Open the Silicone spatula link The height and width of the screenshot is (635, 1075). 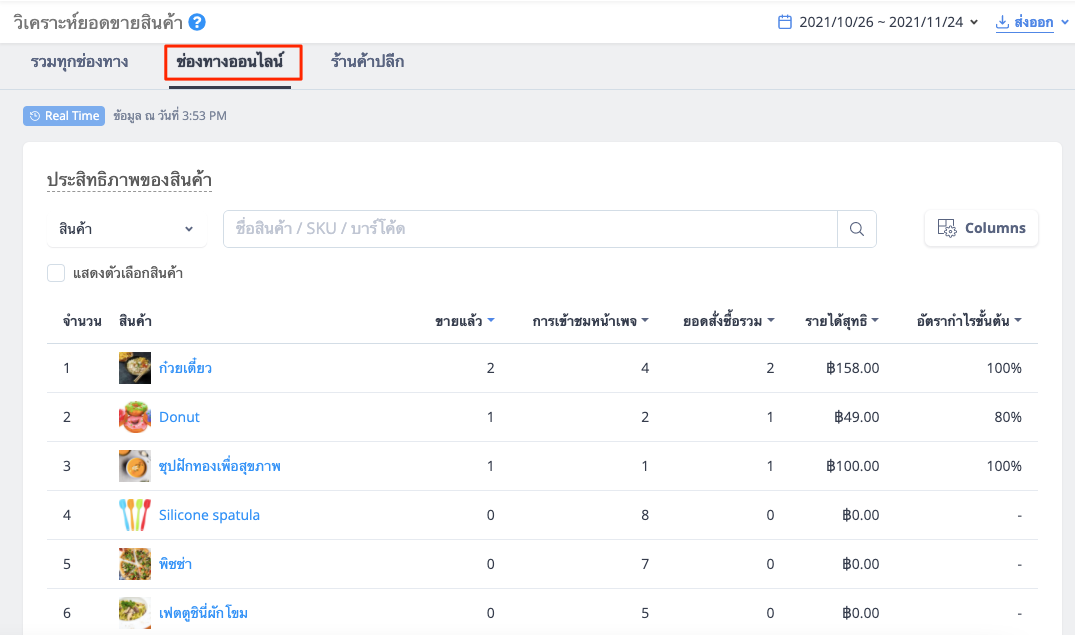209,515
